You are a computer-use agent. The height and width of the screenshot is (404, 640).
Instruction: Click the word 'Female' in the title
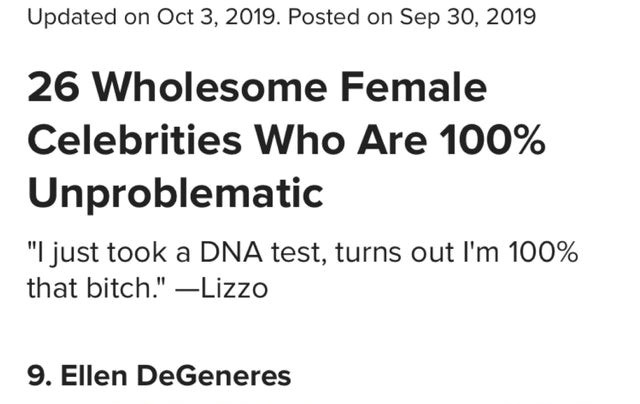(x=413, y=87)
